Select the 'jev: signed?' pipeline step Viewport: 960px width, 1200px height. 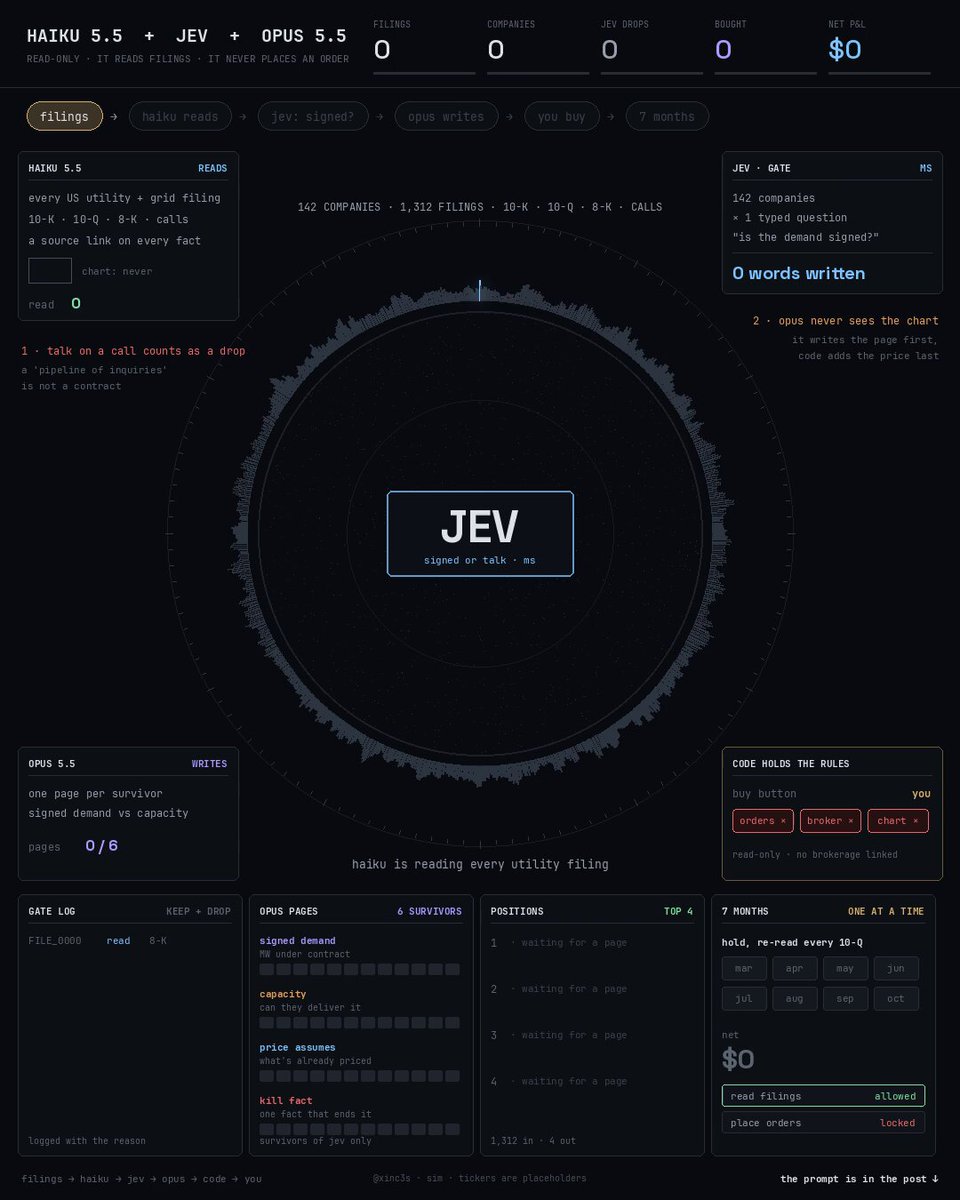point(313,117)
